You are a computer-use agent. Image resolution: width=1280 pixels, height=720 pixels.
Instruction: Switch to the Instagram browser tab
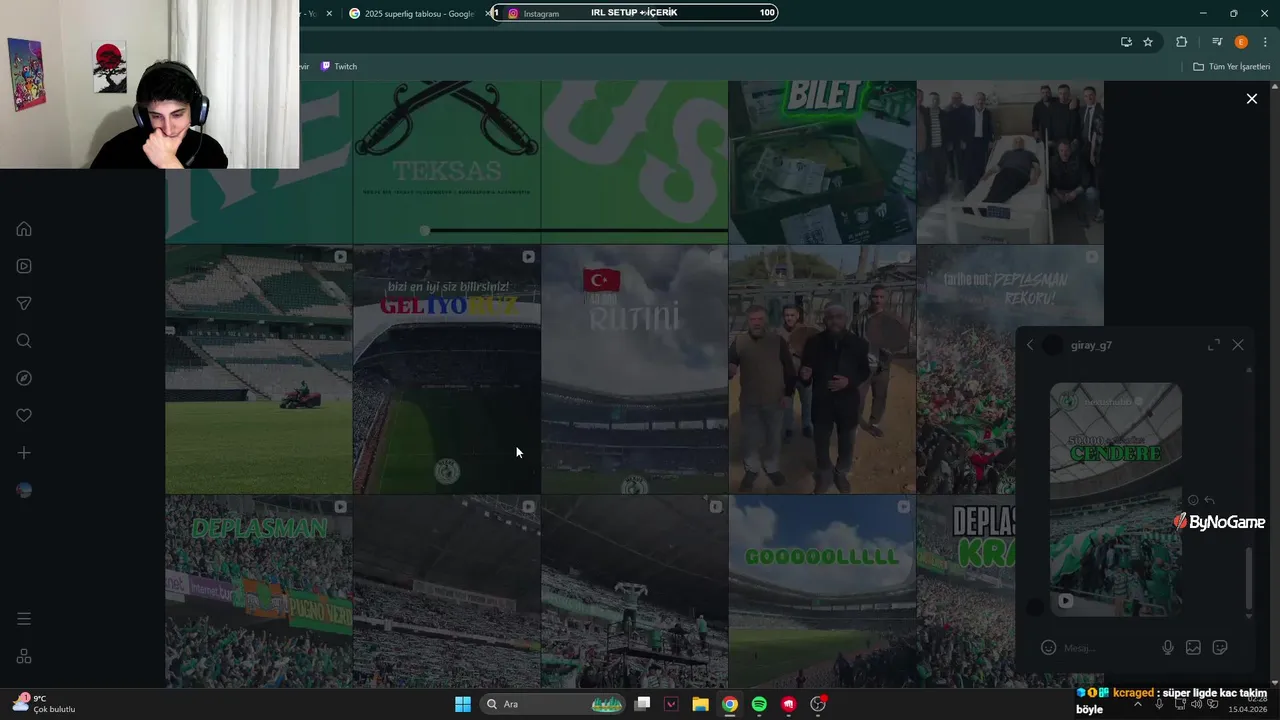[541, 13]
